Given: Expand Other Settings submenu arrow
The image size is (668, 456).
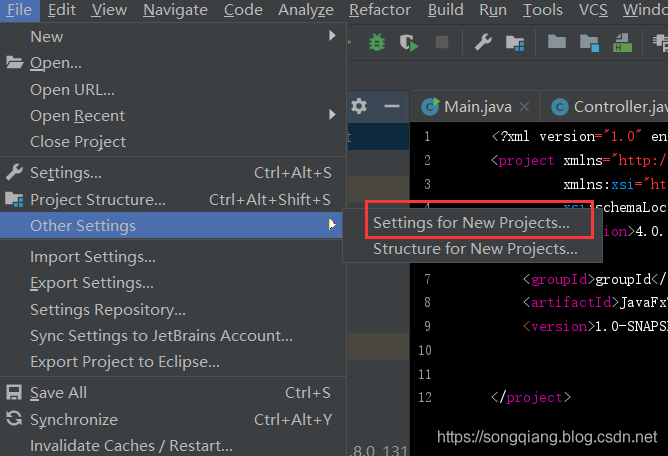Looking at the screenshot, I should click(x=331, y=225).
